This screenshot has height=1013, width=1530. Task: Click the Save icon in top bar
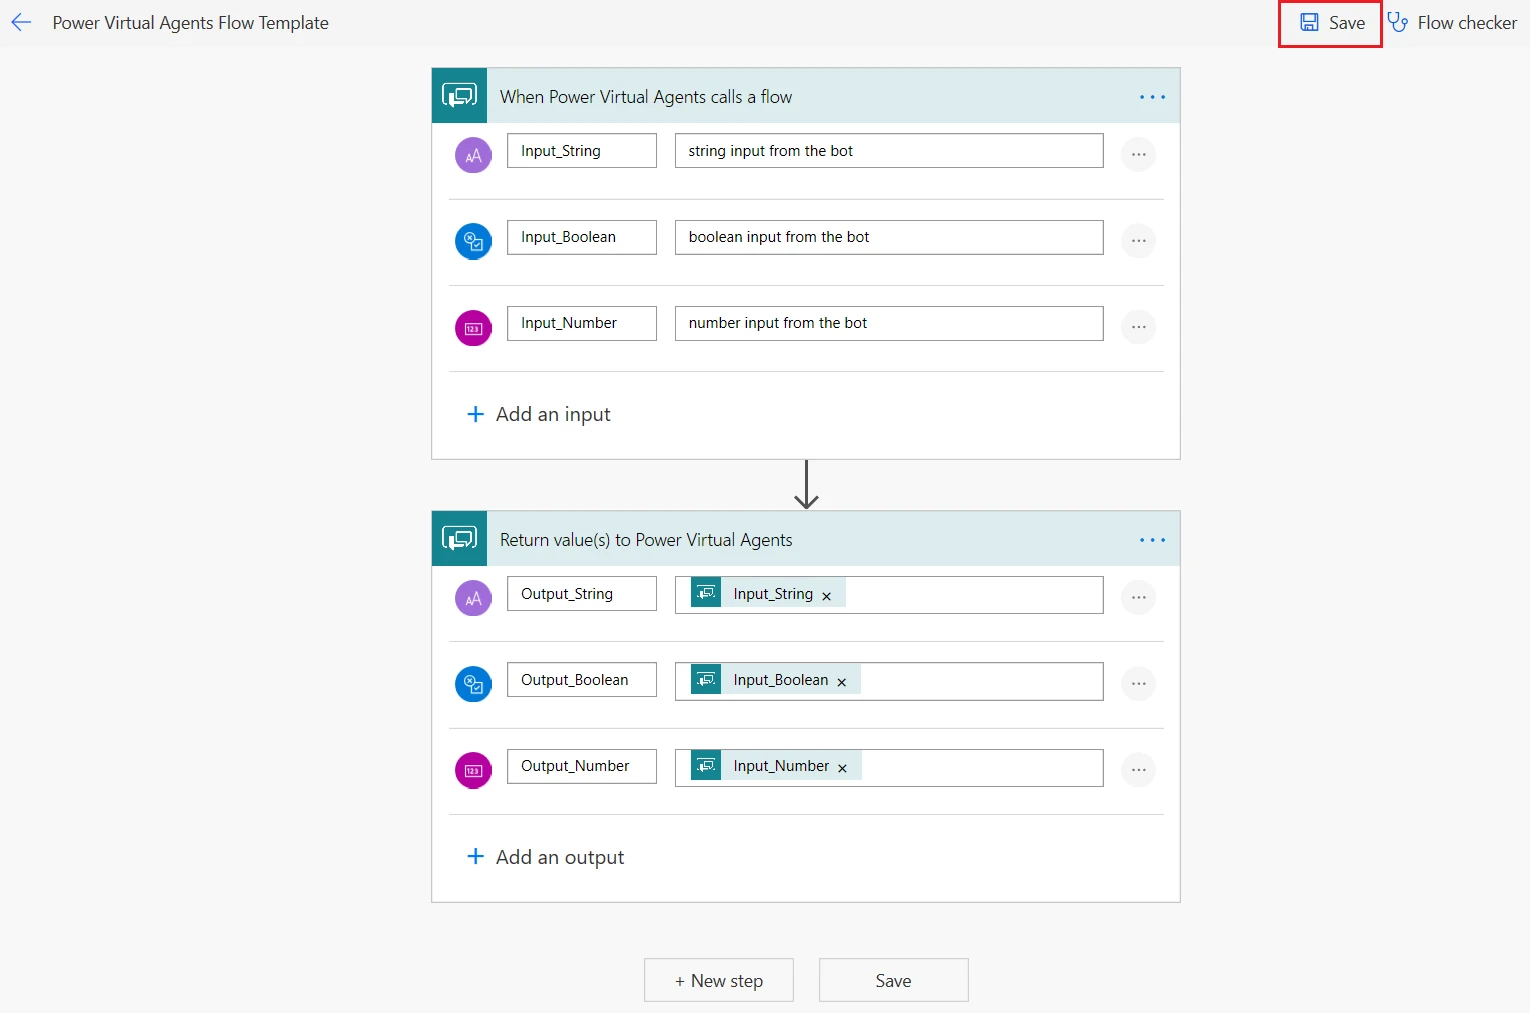coord(1309,23)
